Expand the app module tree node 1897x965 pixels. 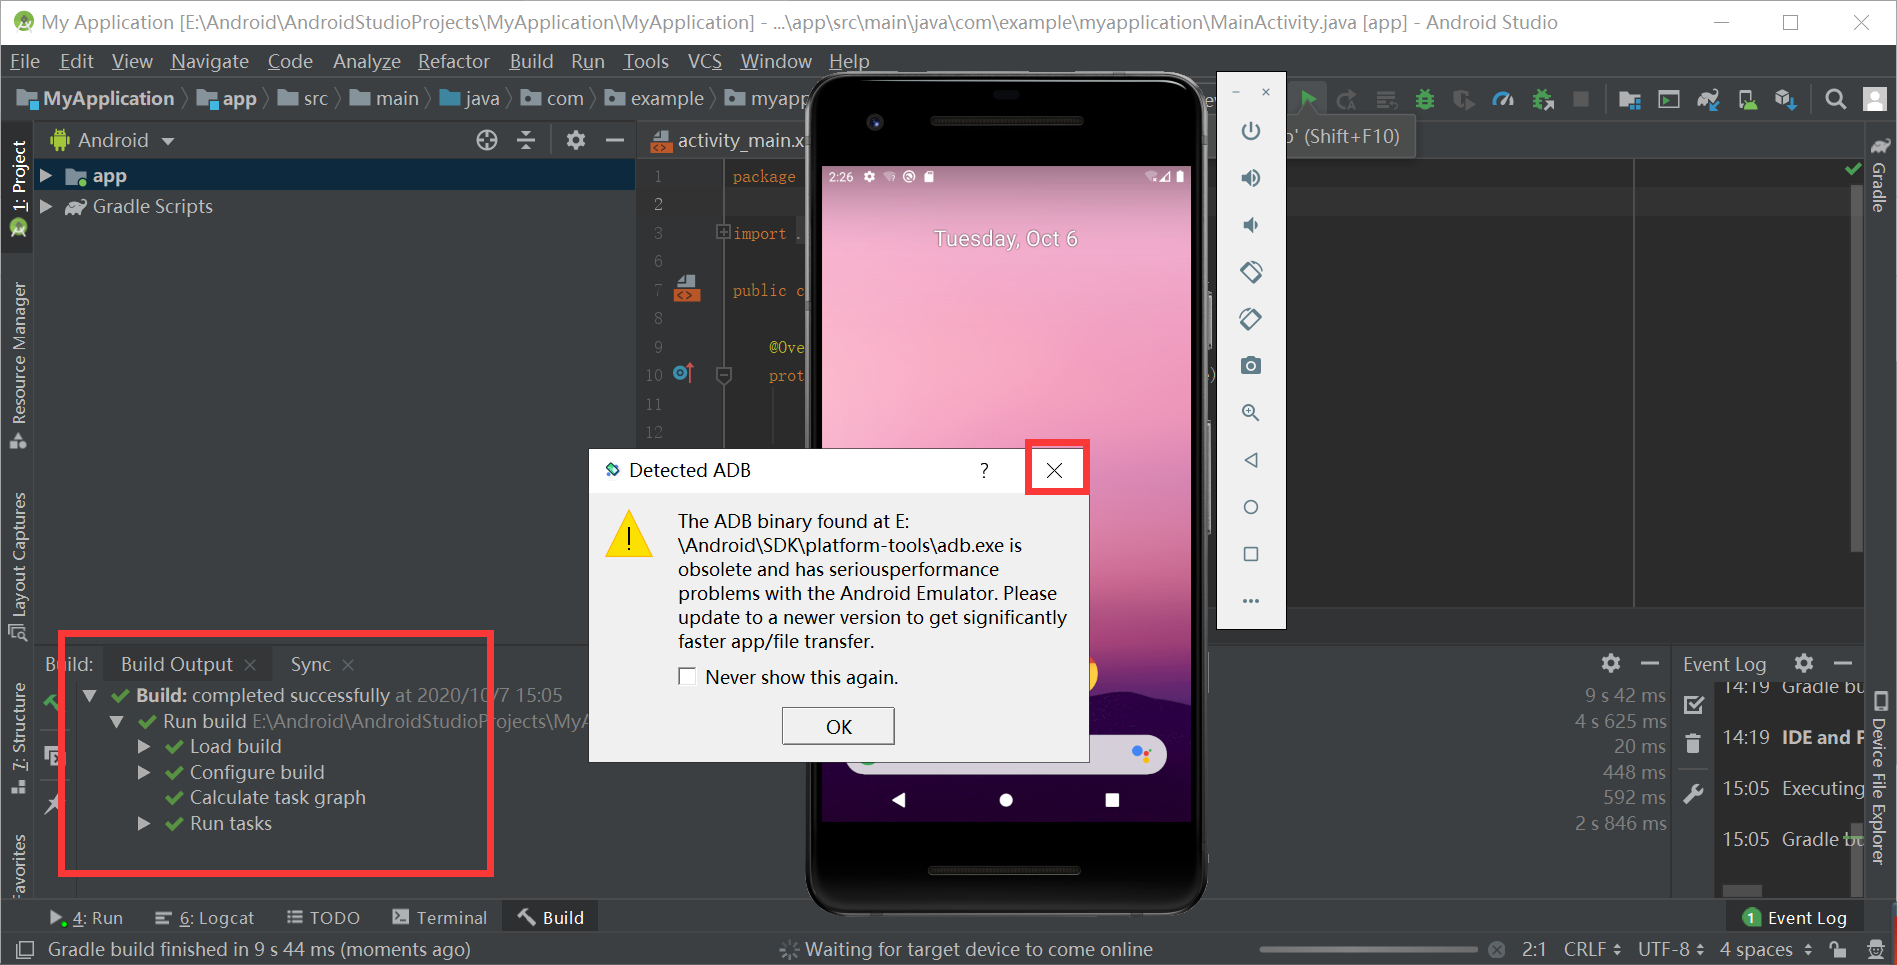pyautogui.click(x=46, y=176)
